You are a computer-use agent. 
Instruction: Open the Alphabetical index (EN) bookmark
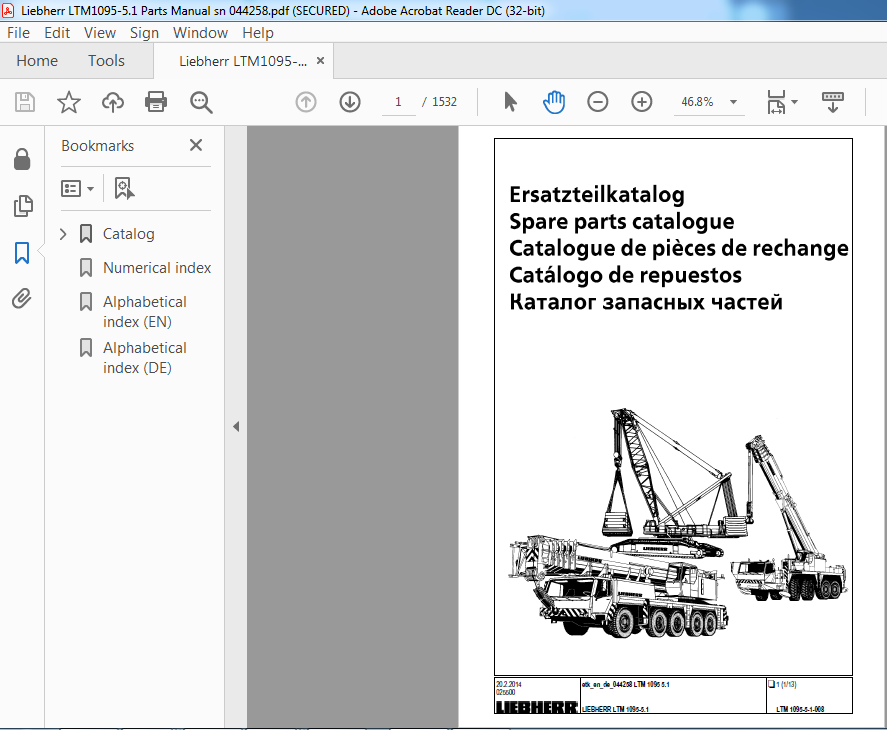tap(144, 312)
